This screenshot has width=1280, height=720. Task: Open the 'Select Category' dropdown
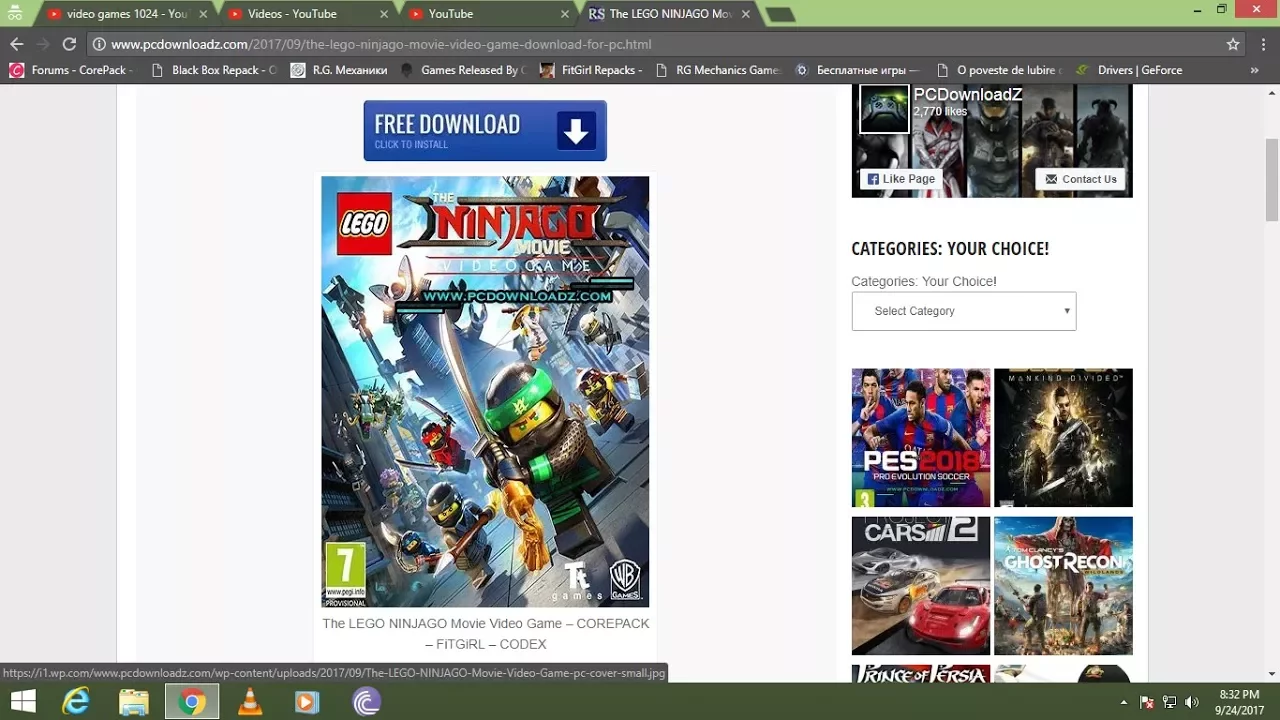964,311
